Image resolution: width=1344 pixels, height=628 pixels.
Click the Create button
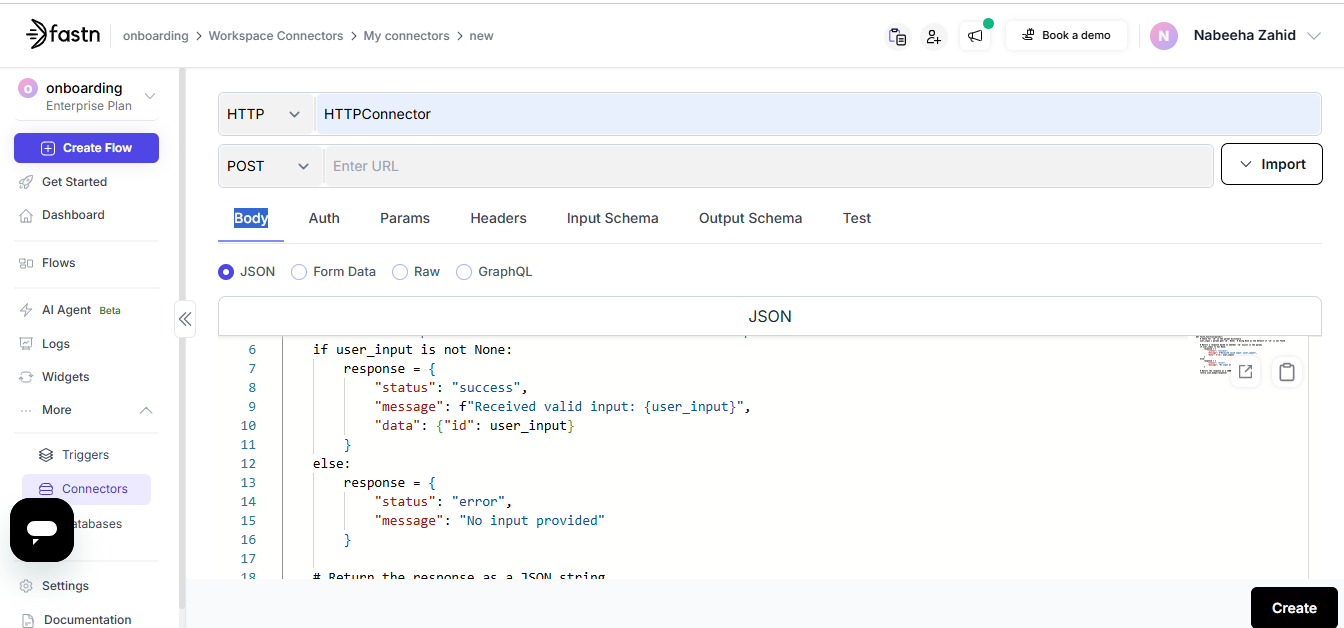point(1294,607)
